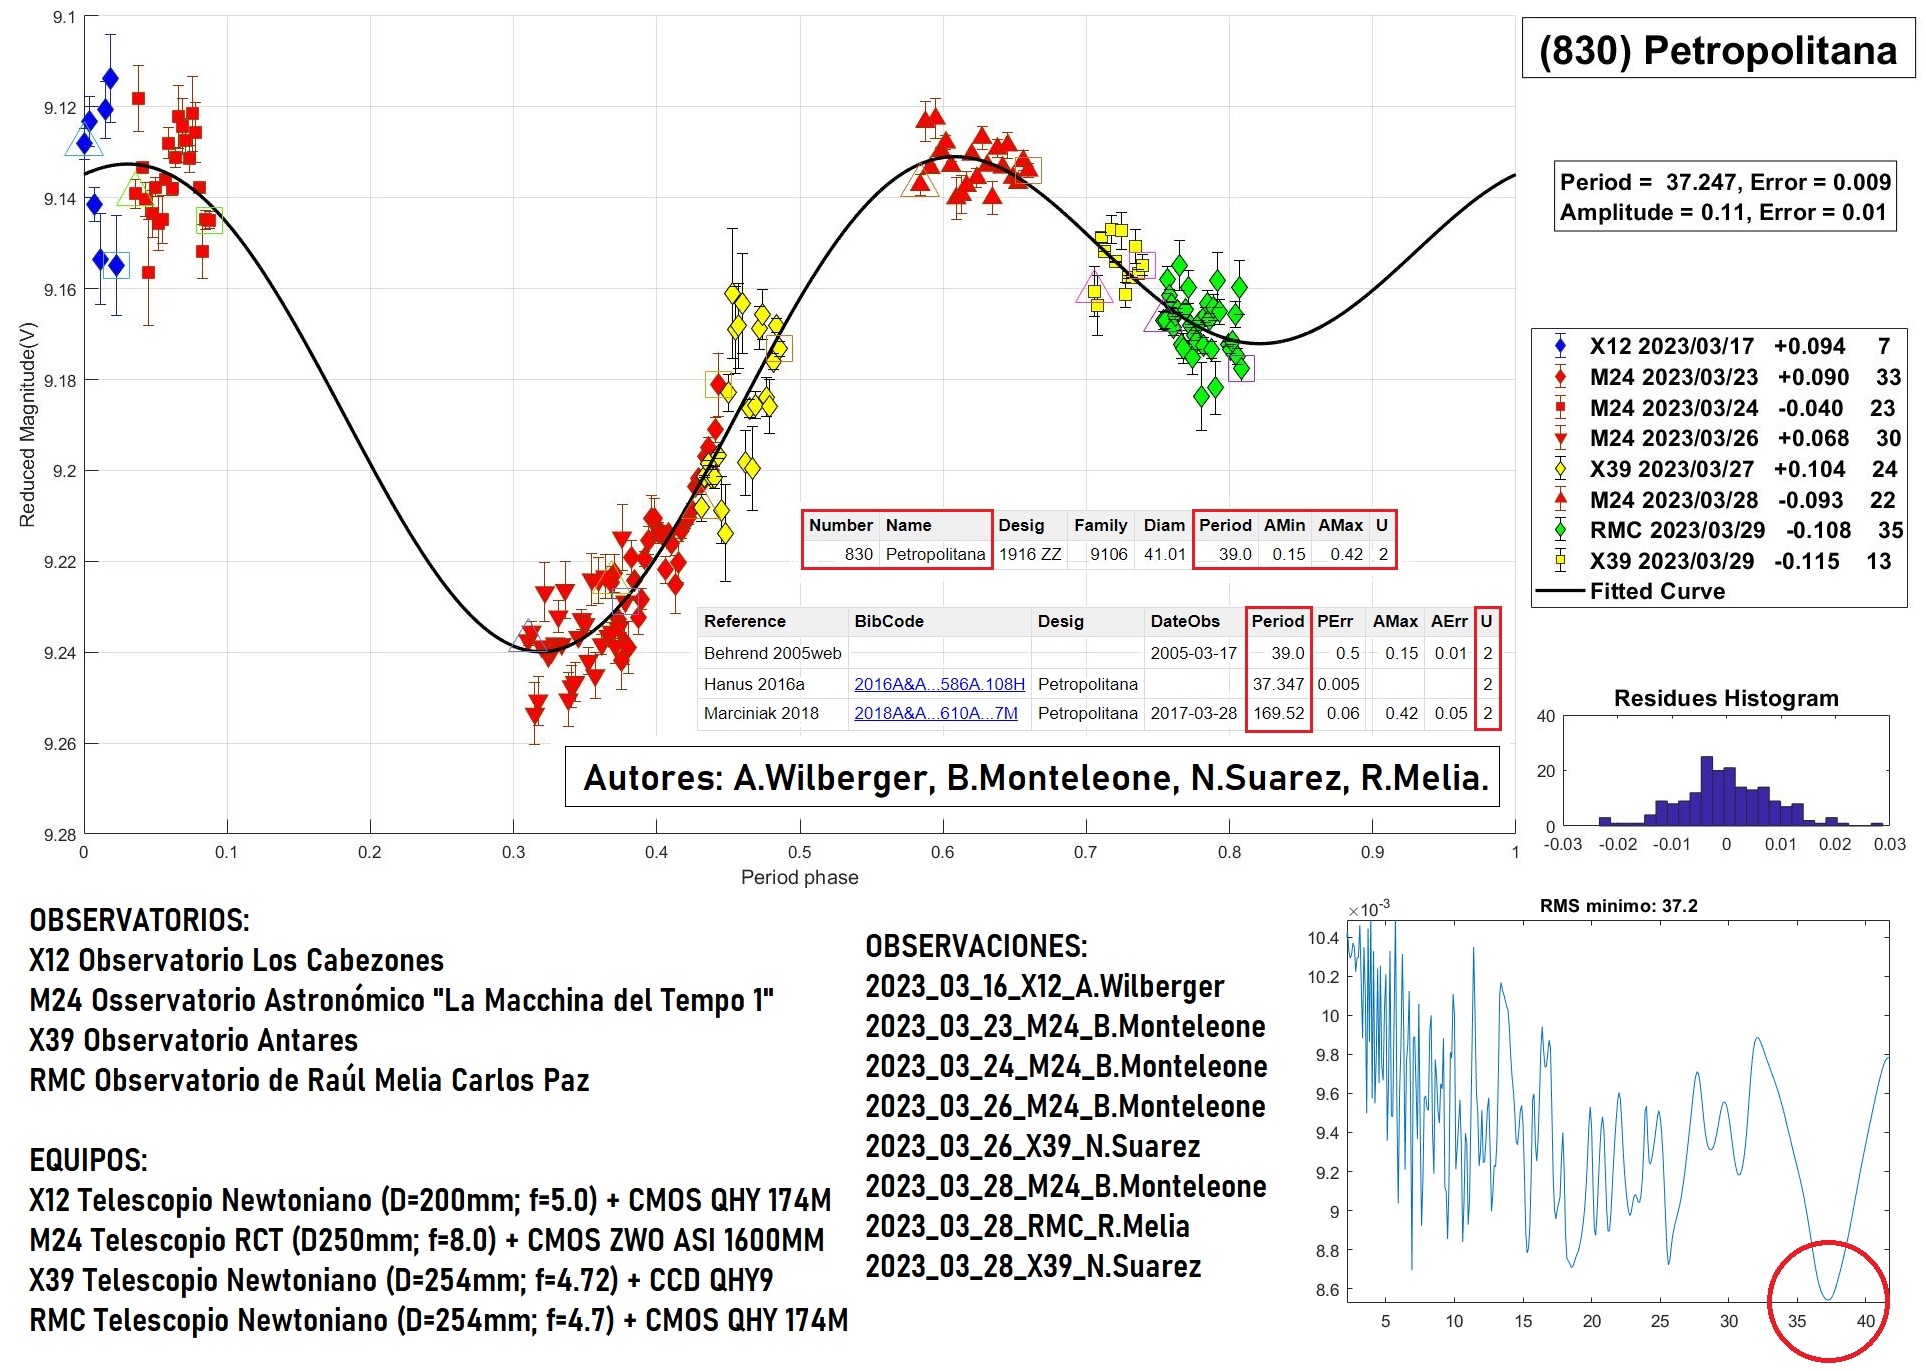The image size is (1926, 1371).
Task: Click the Period and Amplitude results box
Action: point(1724,197)
